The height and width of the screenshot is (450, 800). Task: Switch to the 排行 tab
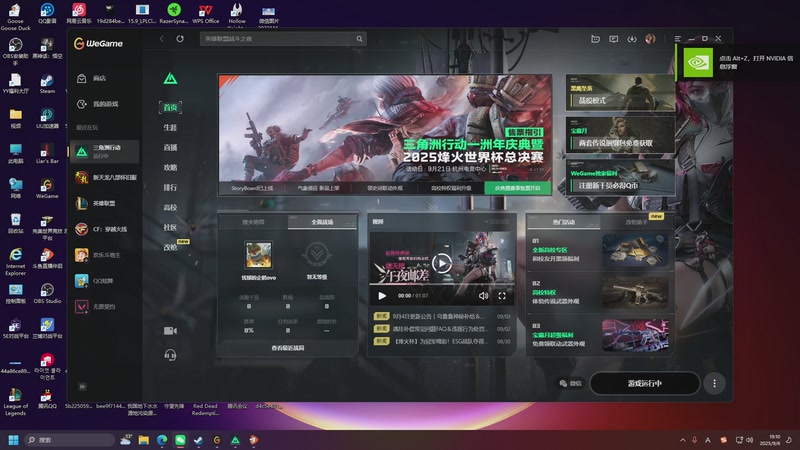pyautogui.click(x=170, y=187)
